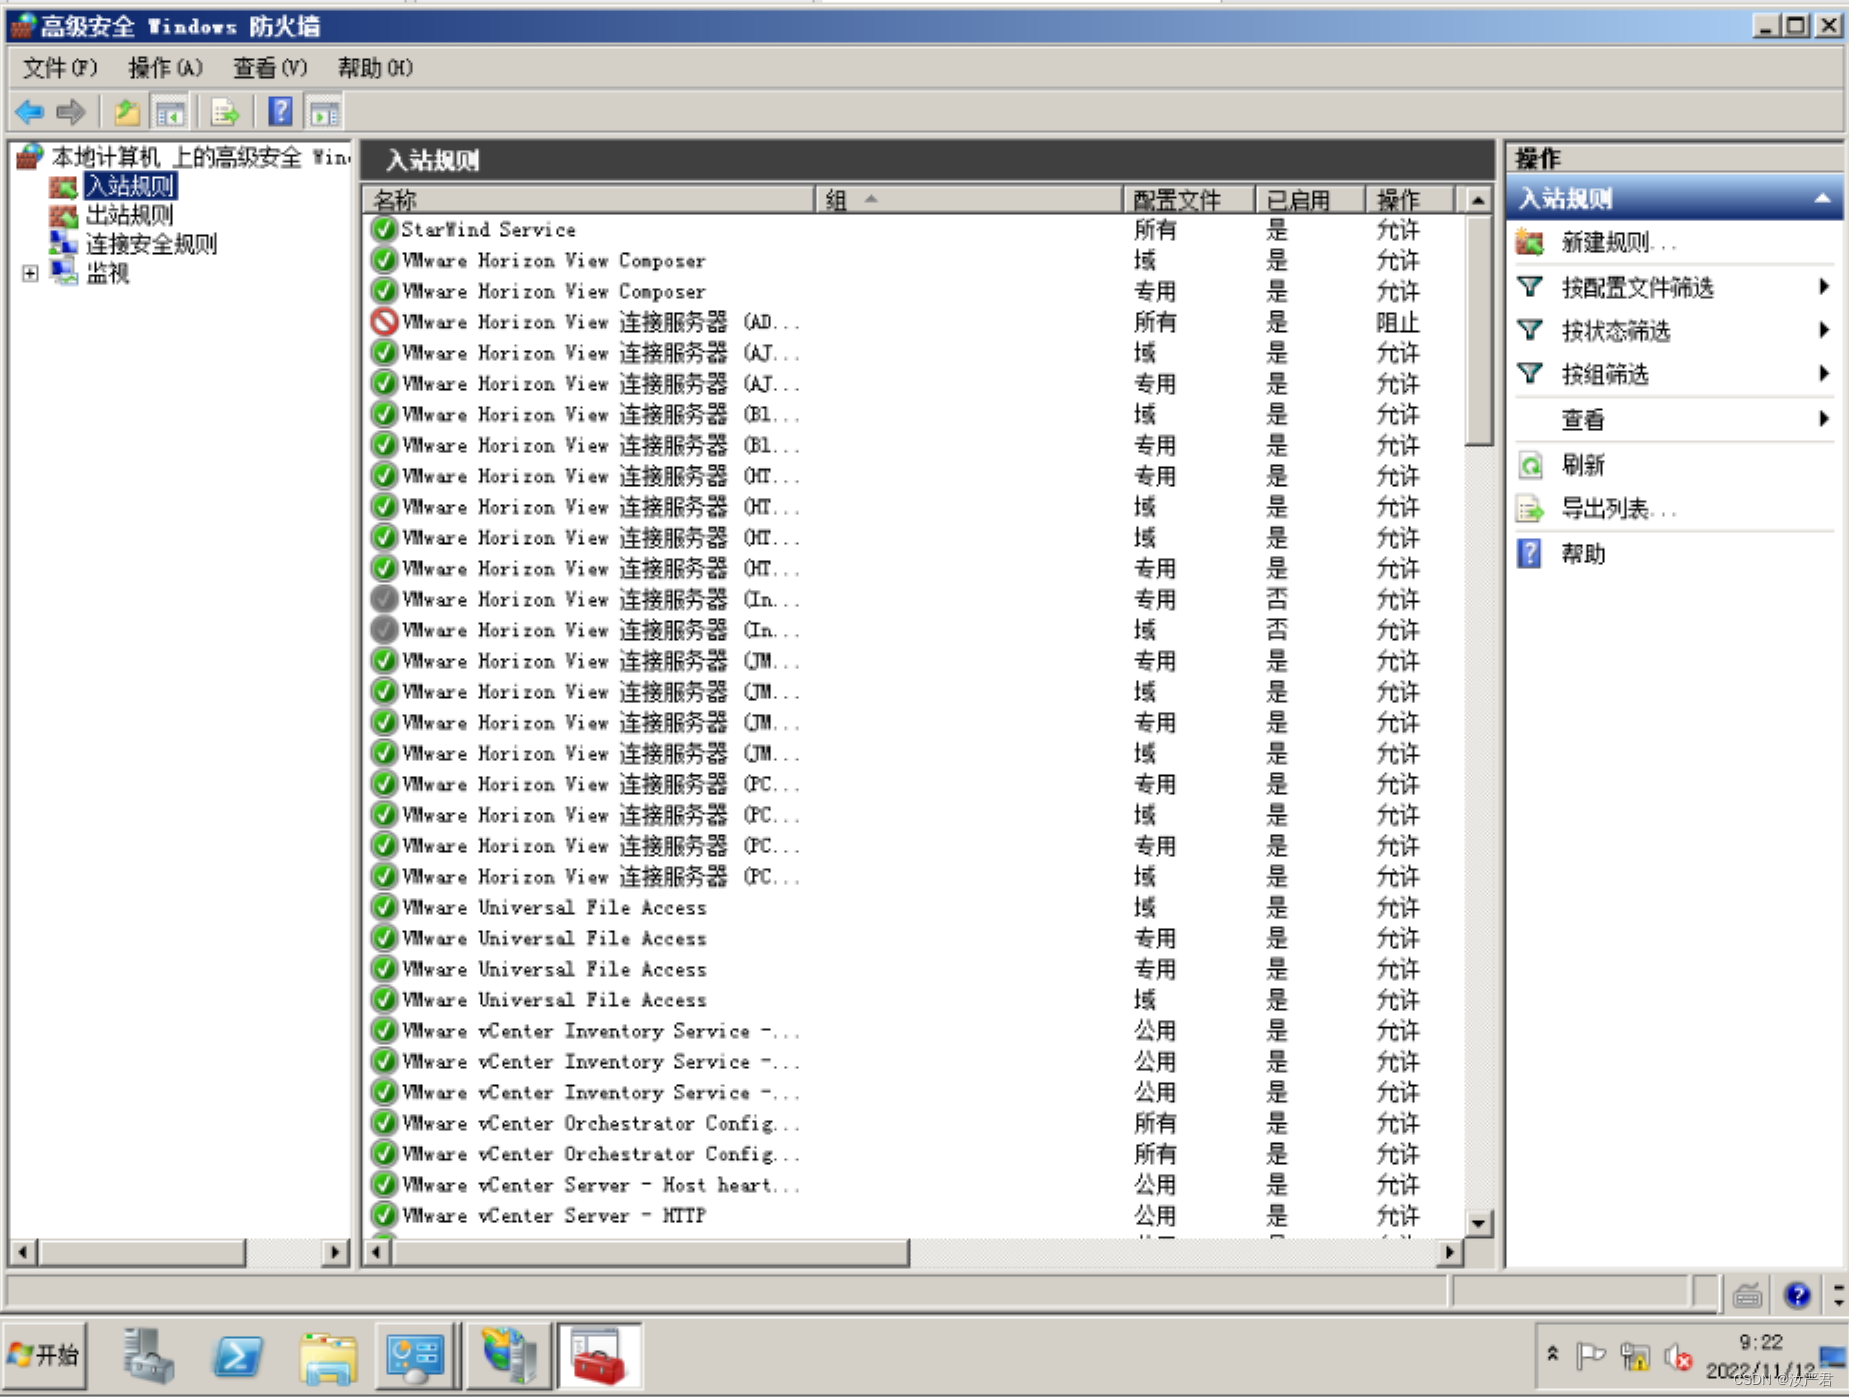Click the firewall toolbox taskbar button
This screenshot has width=1849, height=1397.
[599, 1356]
